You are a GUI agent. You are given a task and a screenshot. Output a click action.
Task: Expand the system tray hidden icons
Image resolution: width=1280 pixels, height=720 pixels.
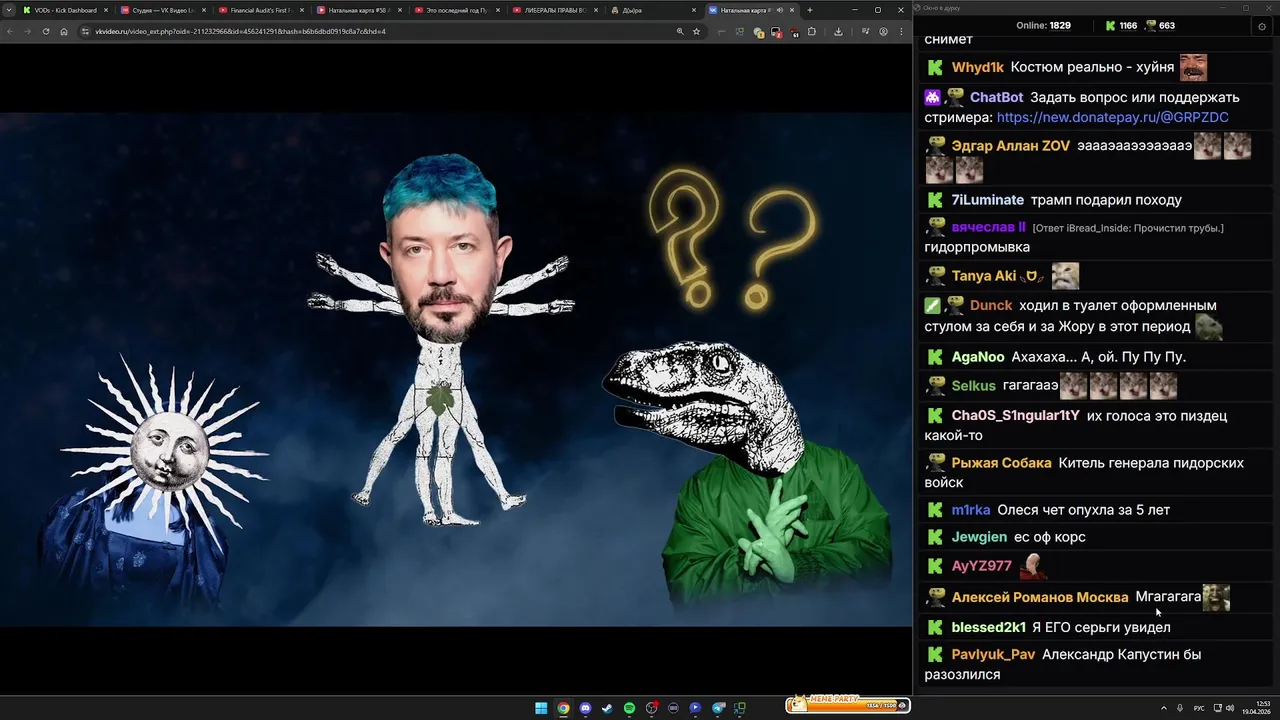(1163, 708)
